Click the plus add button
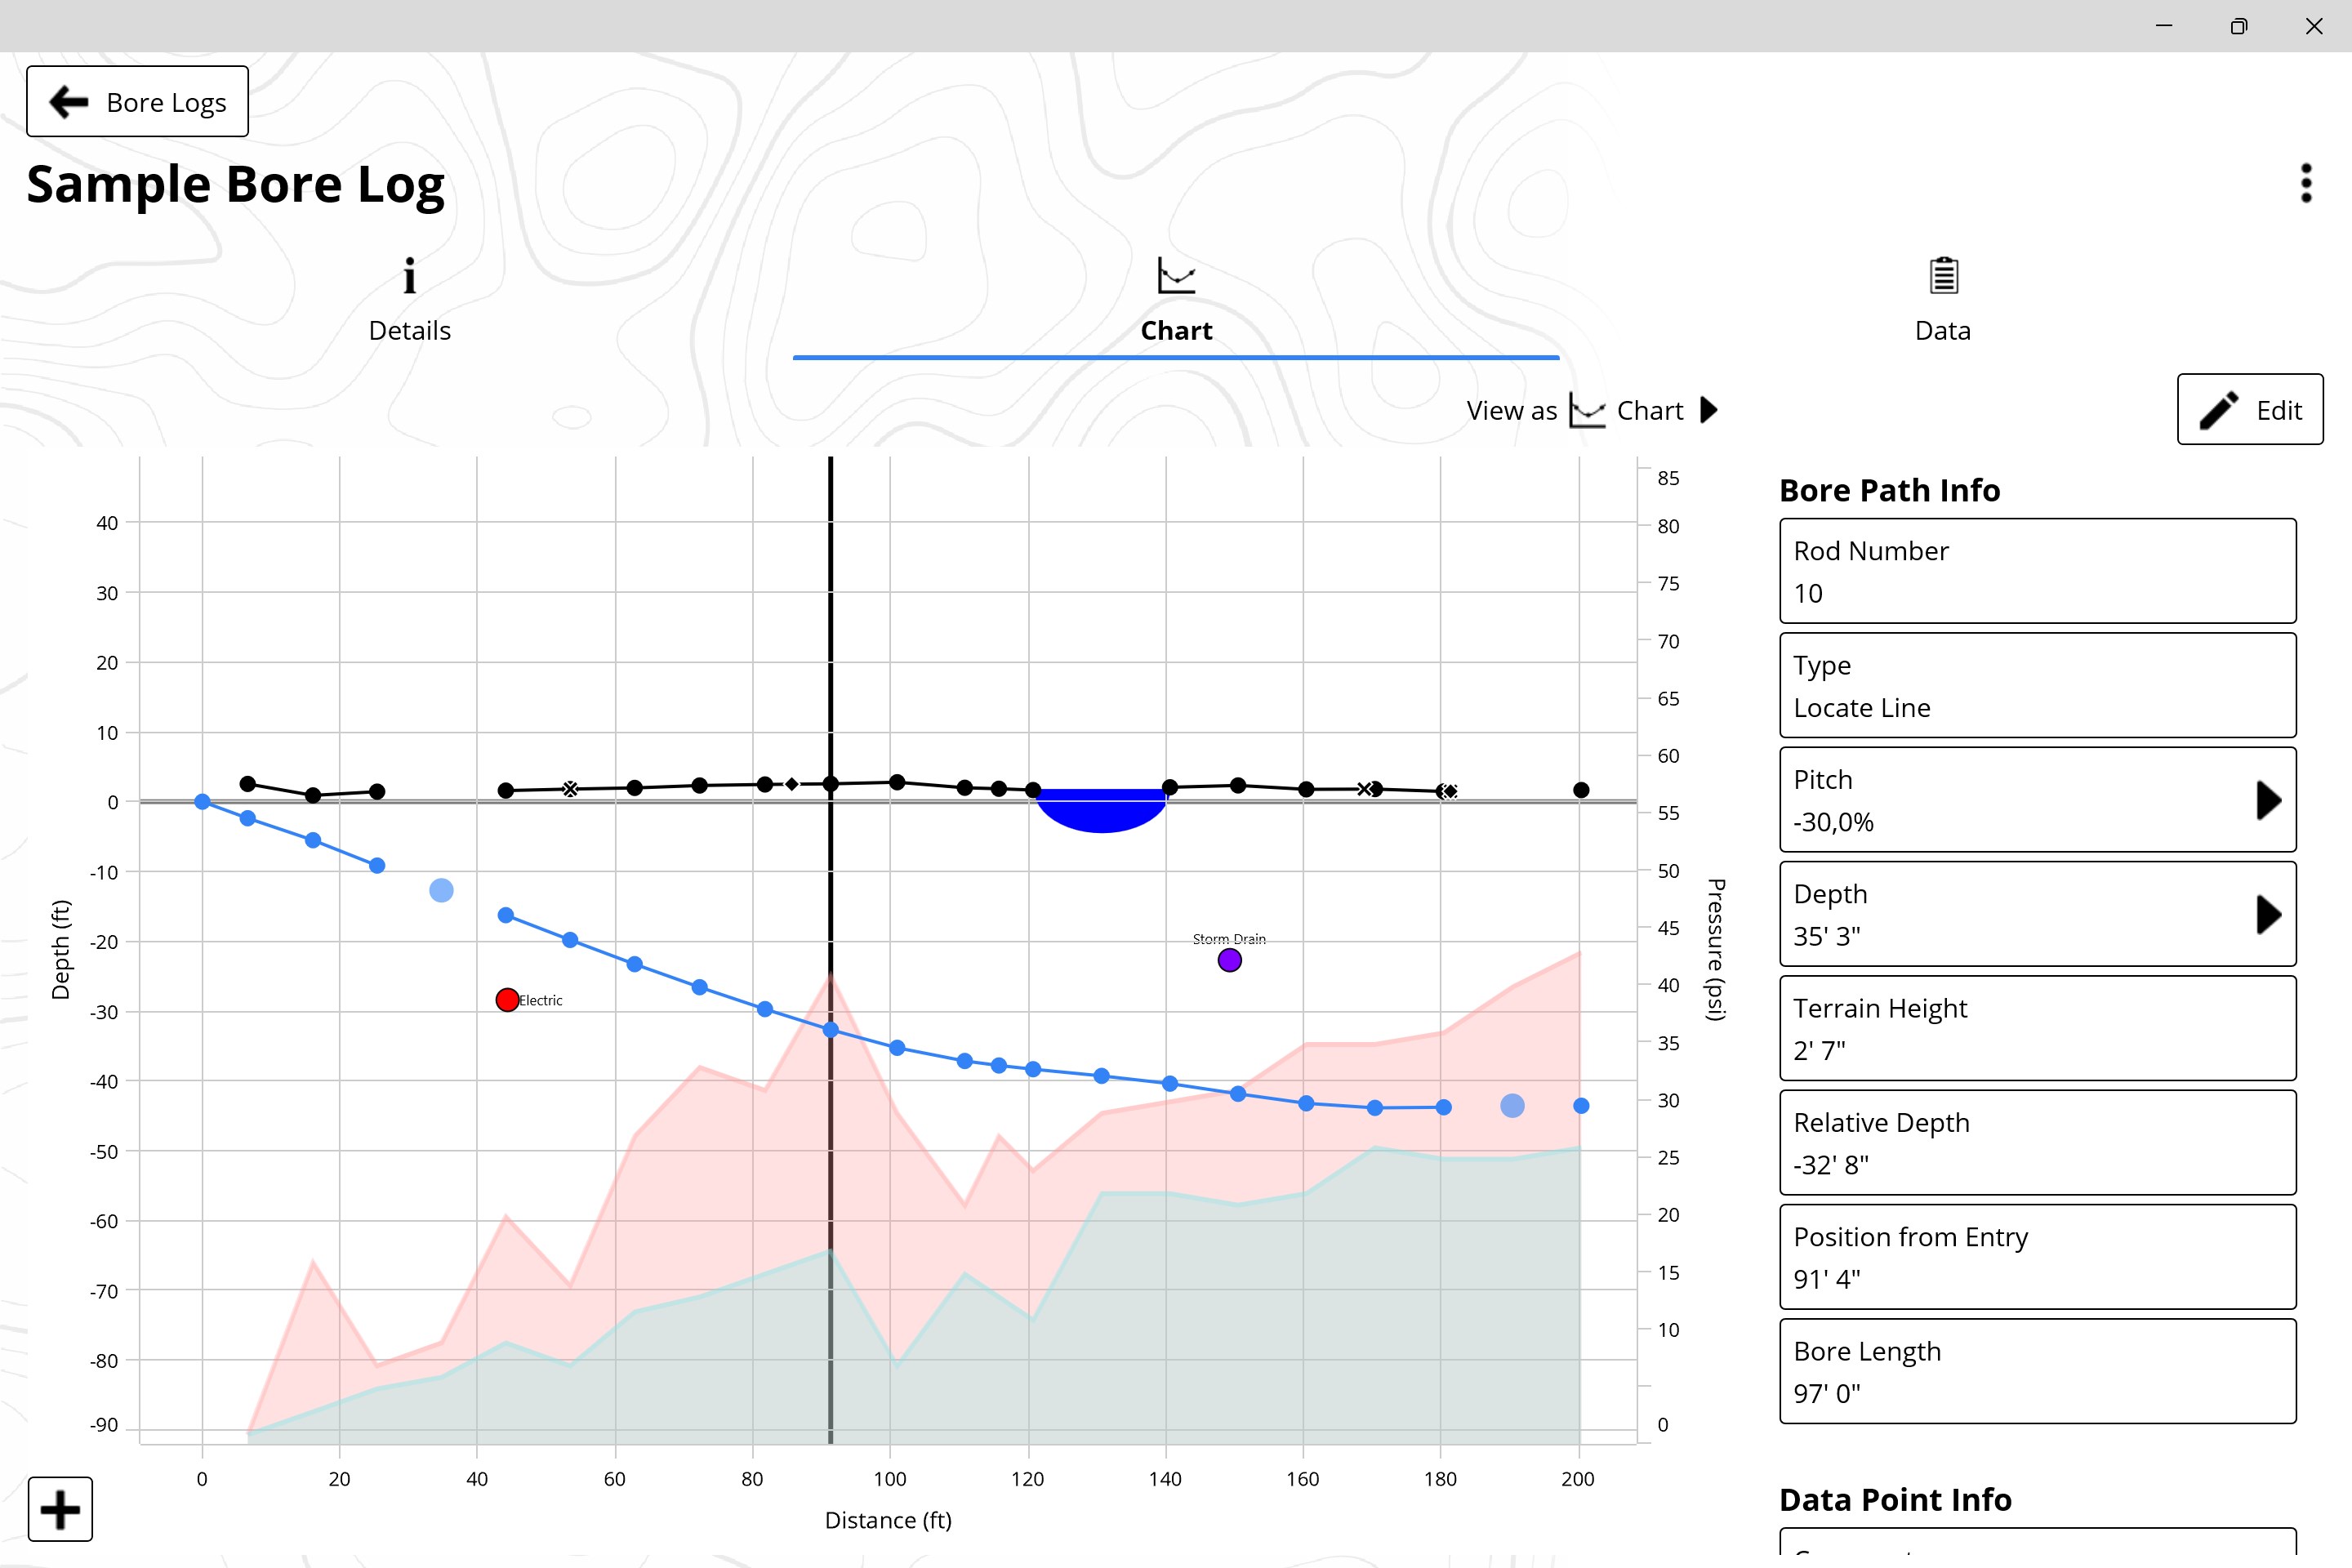 (x=60, y=1509)
